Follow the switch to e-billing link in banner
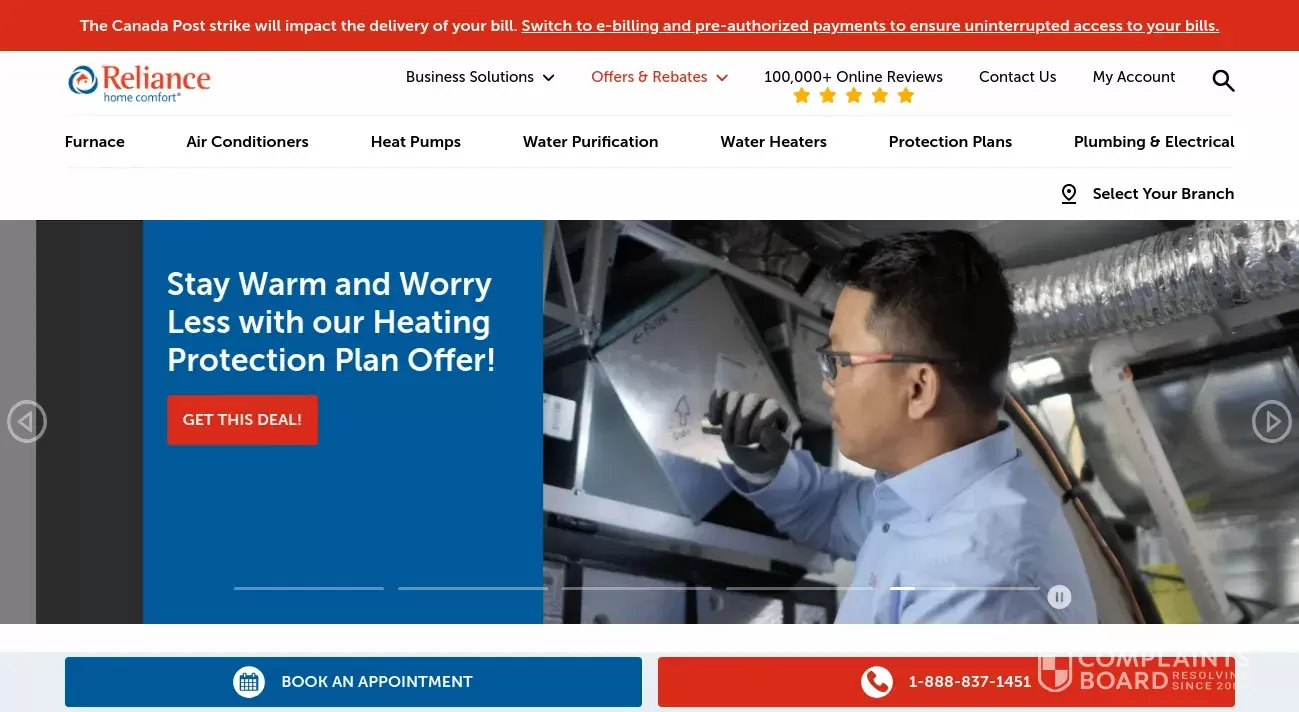Viewport: 1299px width, 712px height. coord(870,26)
